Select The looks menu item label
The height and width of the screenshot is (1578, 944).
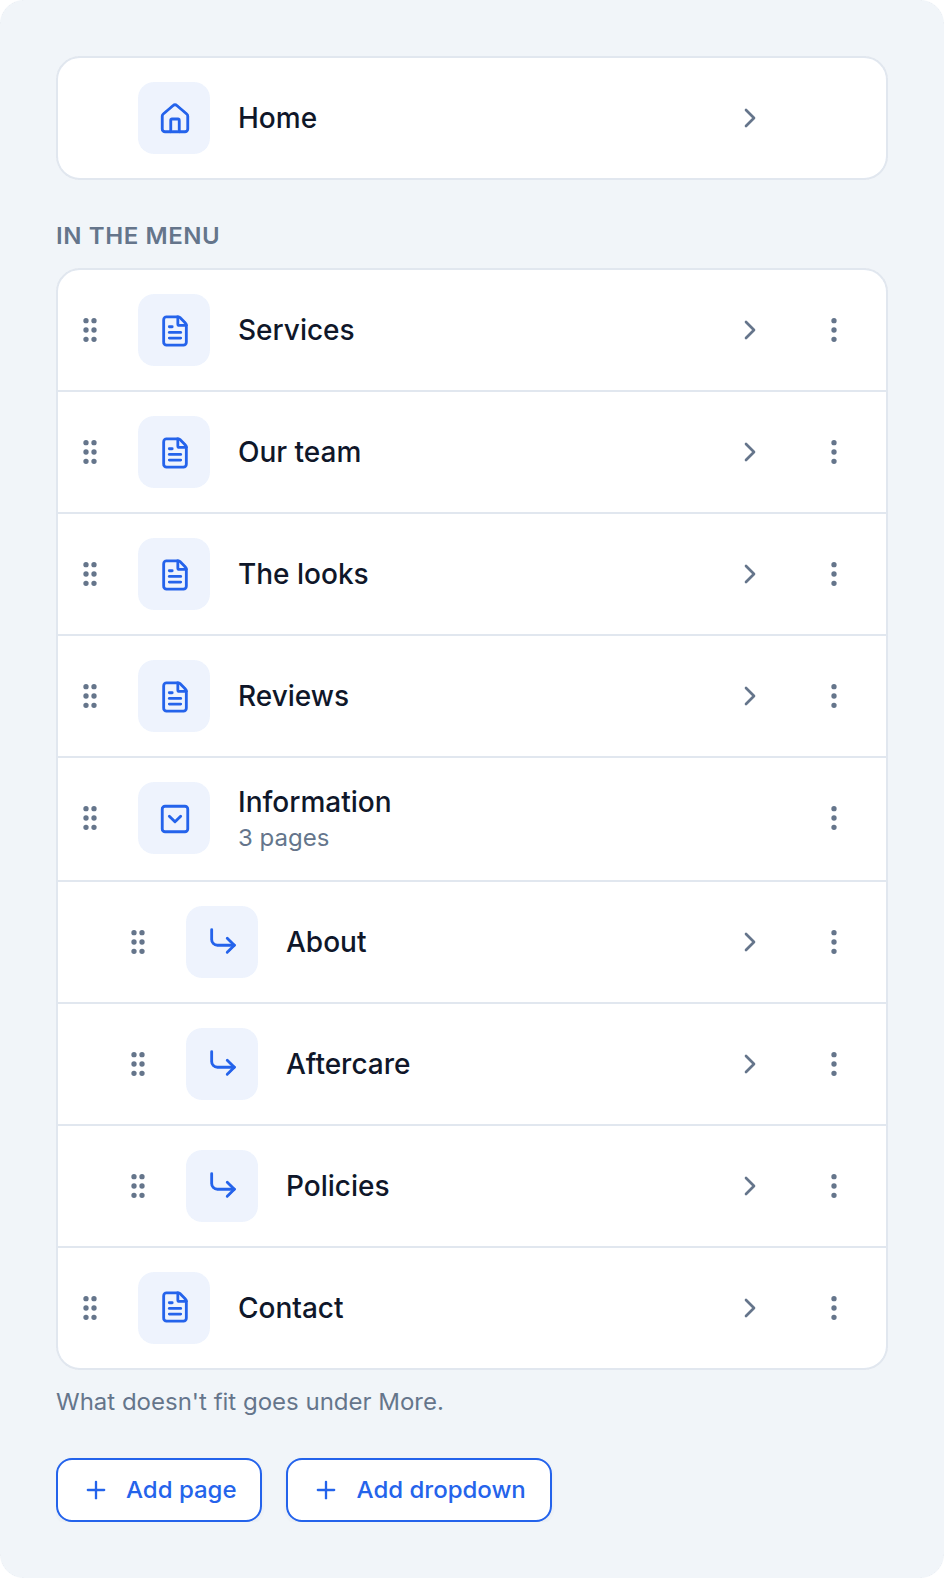(303, 574)
